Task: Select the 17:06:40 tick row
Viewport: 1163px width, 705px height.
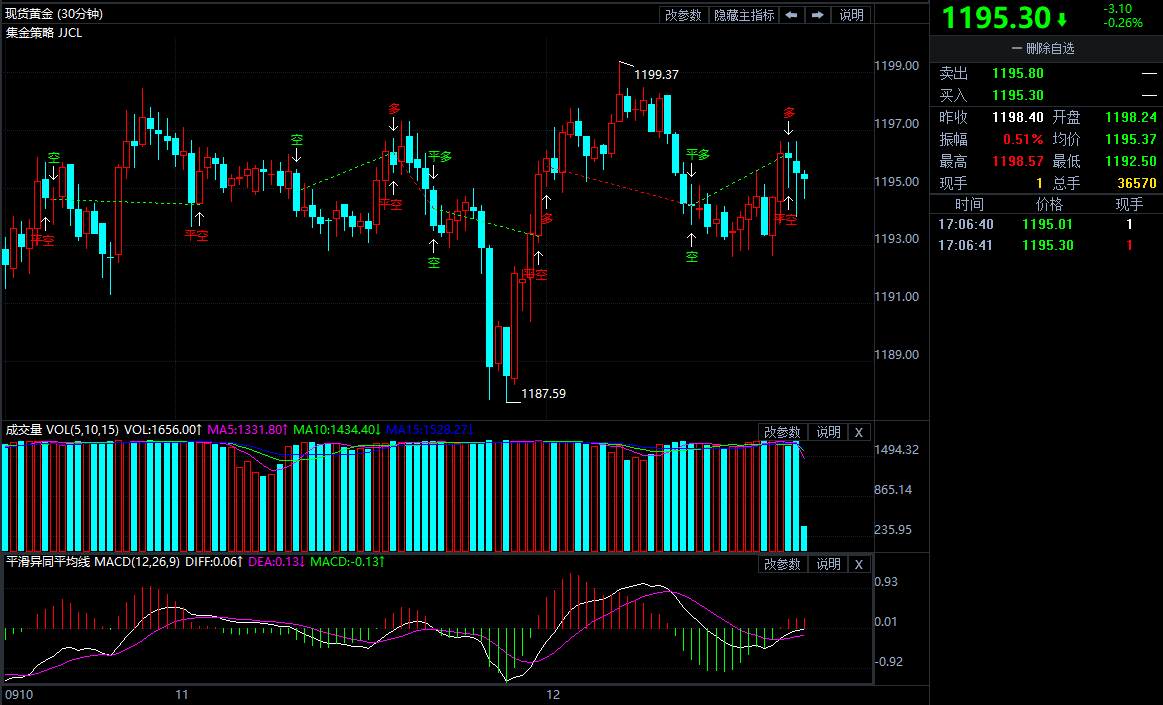Action: [x=1046, y=224]
